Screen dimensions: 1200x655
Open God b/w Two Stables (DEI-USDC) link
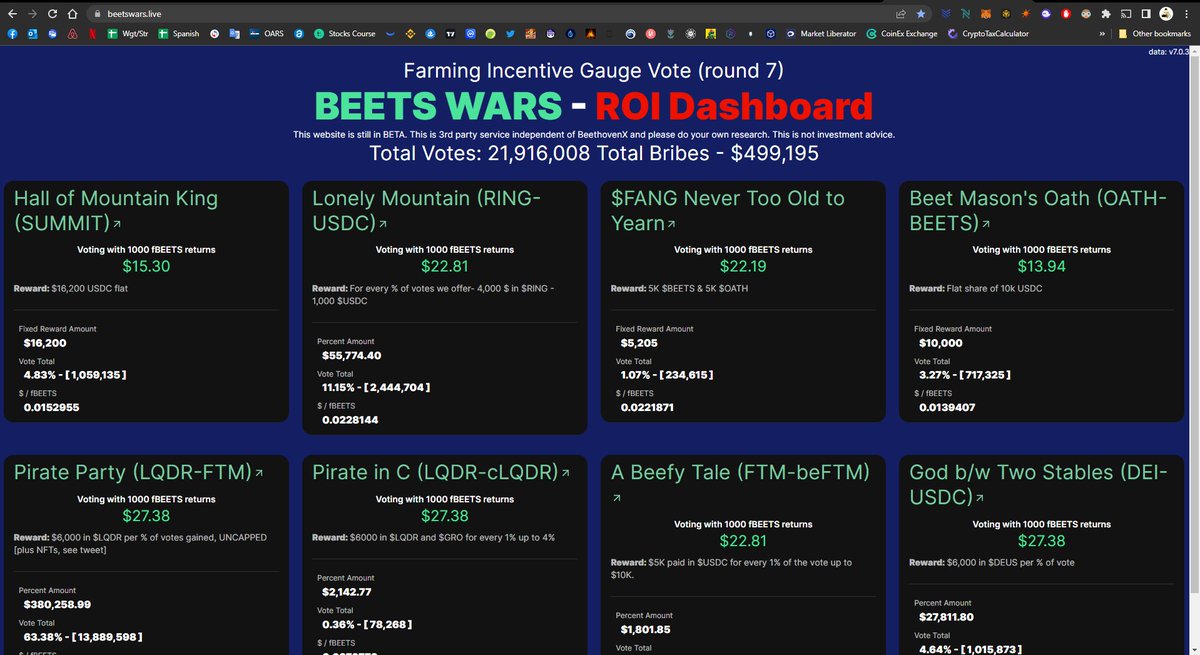(x=1038, y=484)
